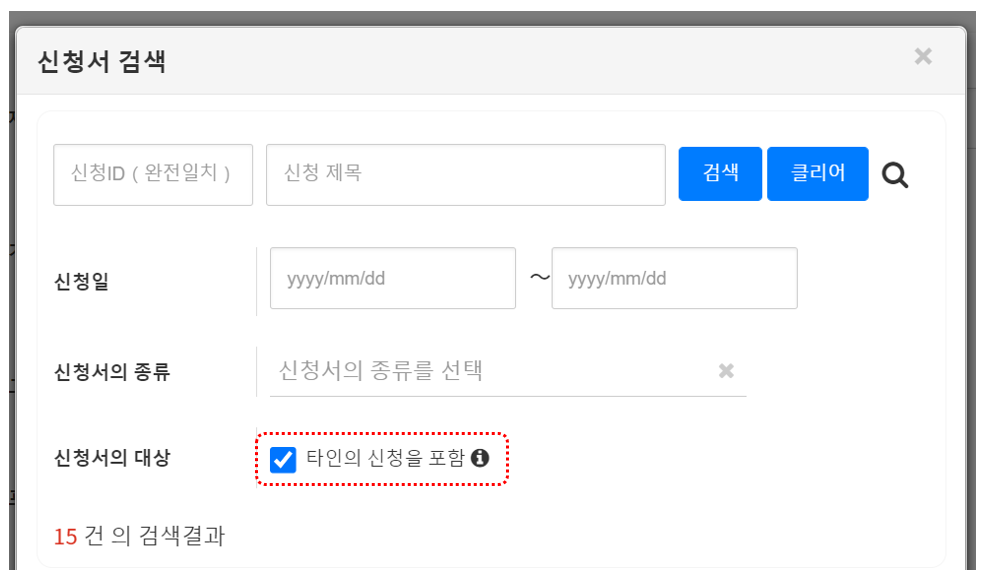Clear the 신청서의 종류 selection with the × icon
The height and width of the screenshot is (570, 984).
click(726, 371)
